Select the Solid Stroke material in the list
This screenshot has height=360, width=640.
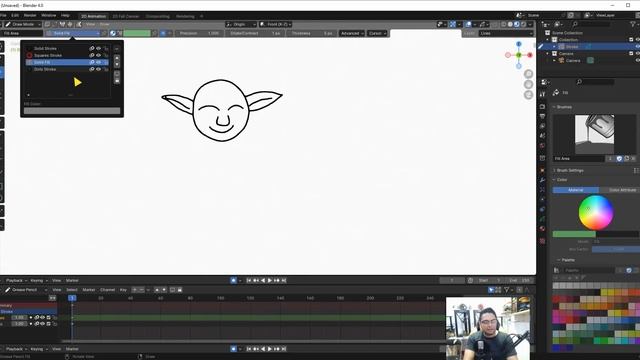pyautogui.click(x=67, y=48)
